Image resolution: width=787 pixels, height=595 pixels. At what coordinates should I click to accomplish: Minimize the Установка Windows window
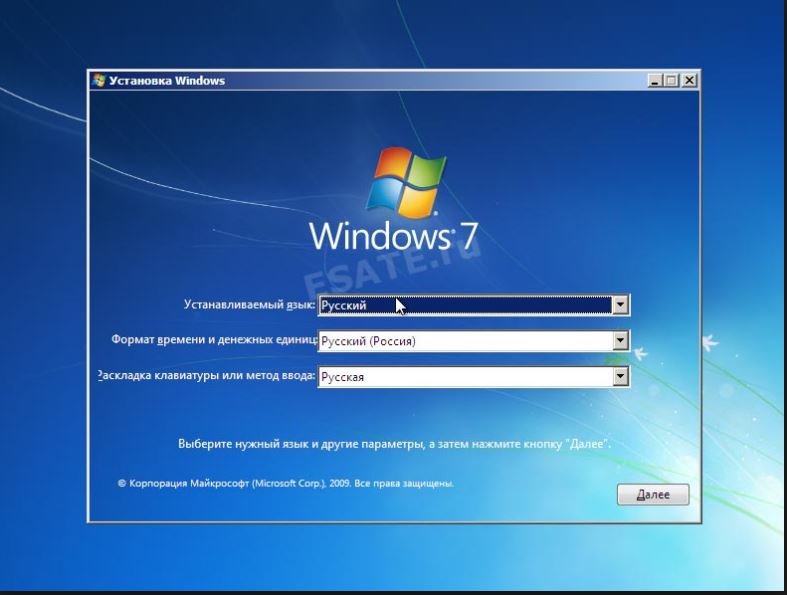pos(654,80)
